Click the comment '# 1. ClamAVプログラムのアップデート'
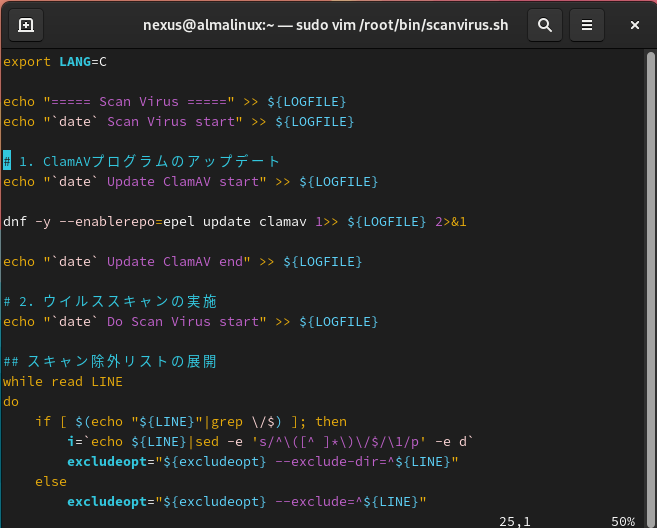Image resolution: width=657 pixels, height=528 pixels. 142,162
